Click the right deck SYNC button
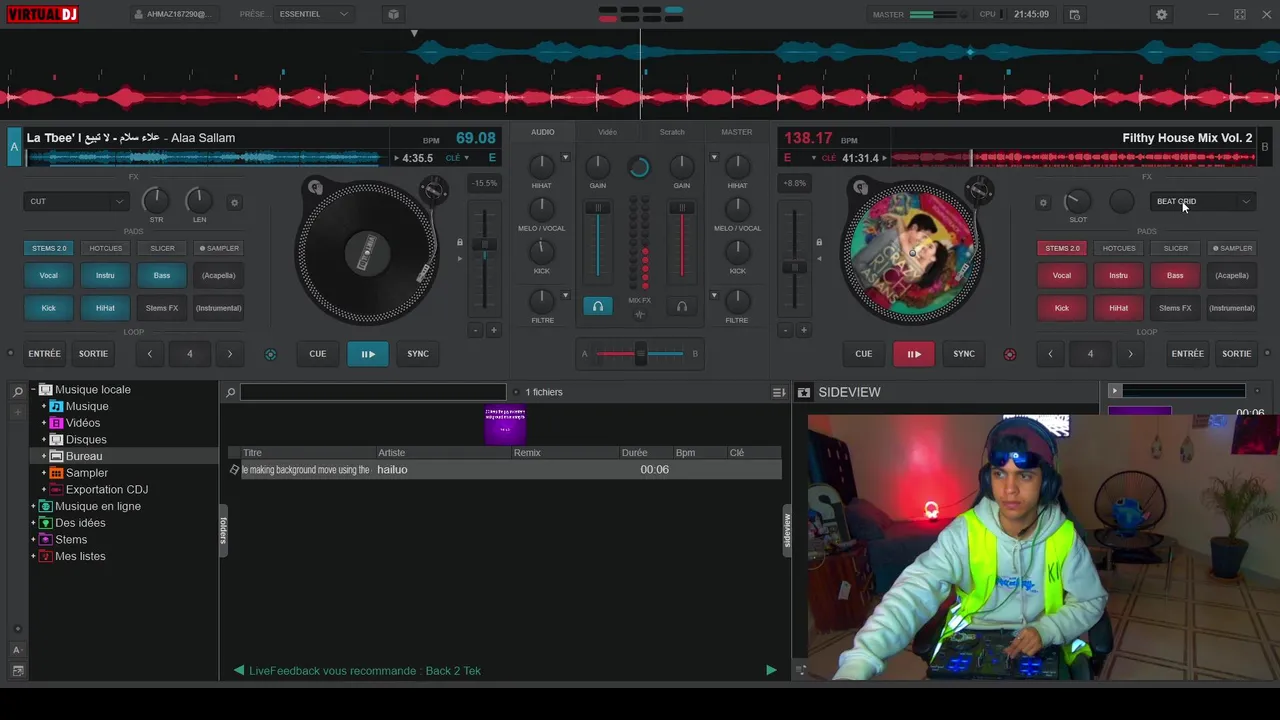 coord(964,353)
